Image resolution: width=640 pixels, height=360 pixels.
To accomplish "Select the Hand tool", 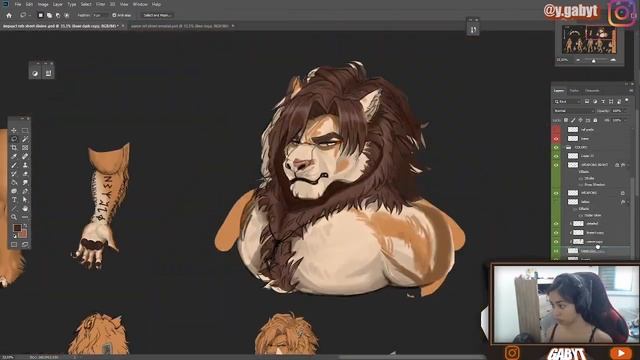I will click(25, 209).
